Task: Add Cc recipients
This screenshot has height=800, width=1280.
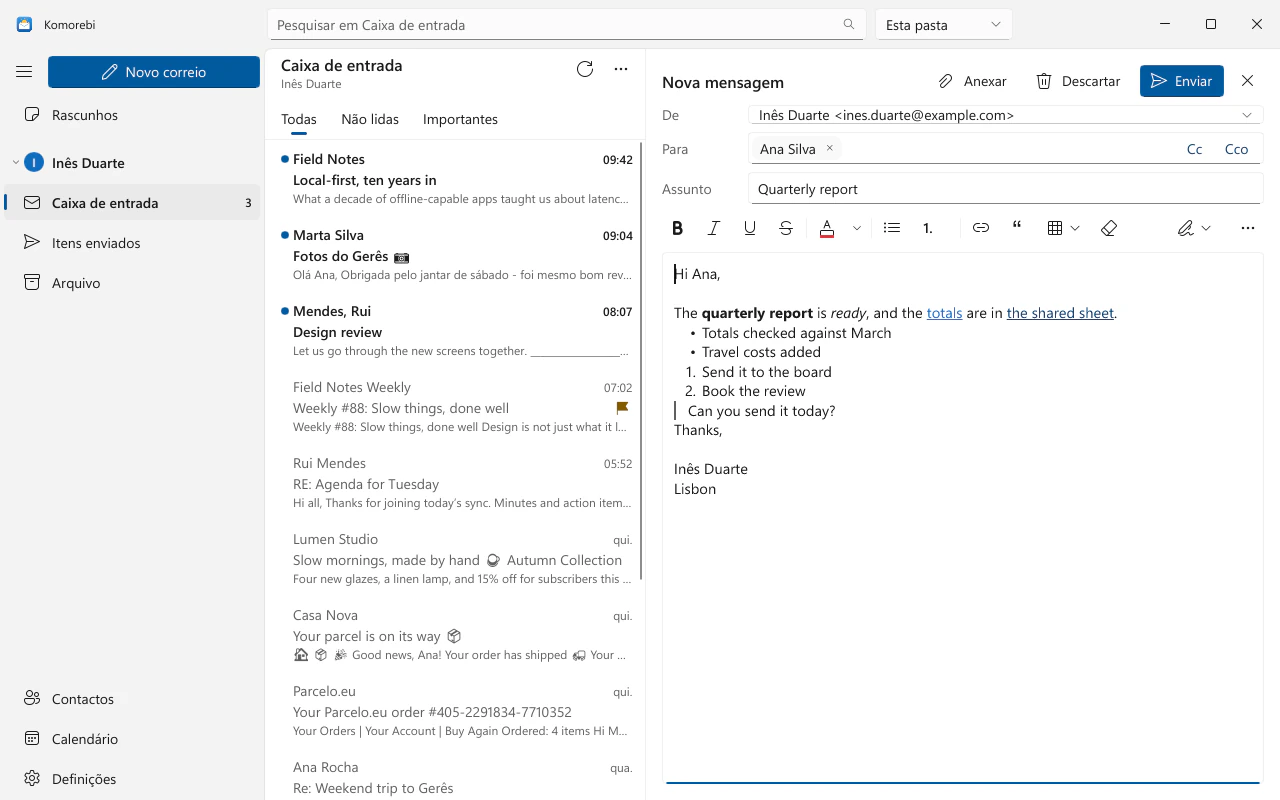Action: coord(1194,149)
